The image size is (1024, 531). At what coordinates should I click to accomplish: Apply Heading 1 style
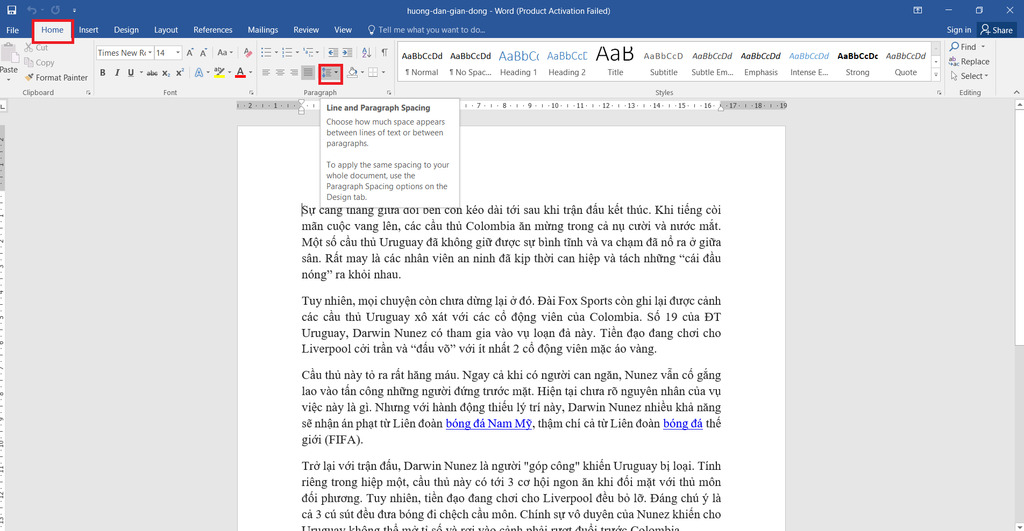tap(519, 63)
